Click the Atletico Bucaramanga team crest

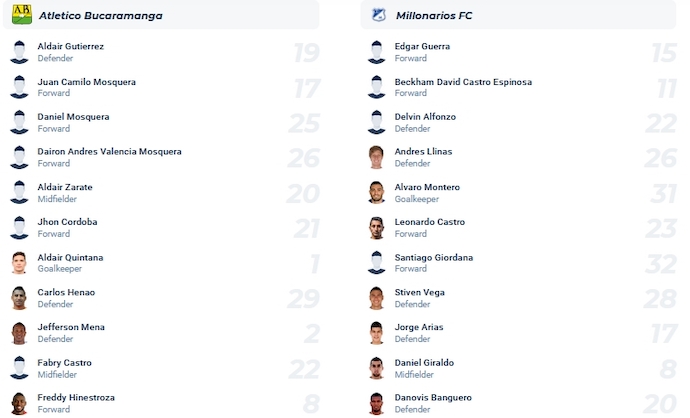[20, 15]
